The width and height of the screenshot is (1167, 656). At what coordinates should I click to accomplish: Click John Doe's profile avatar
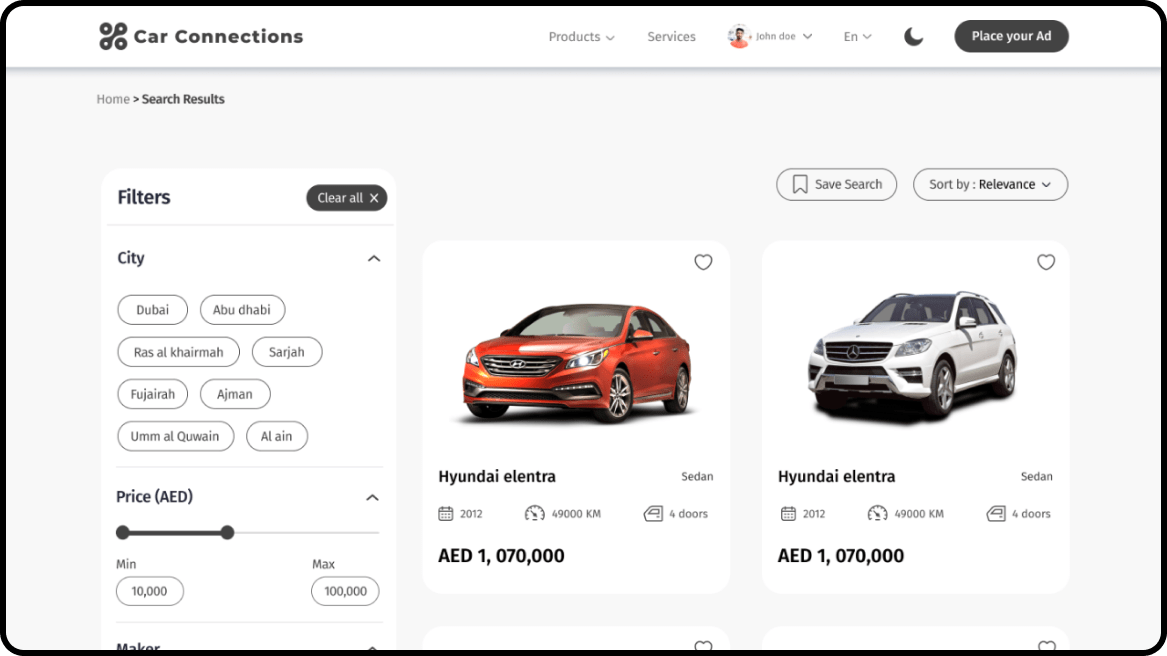(738, 36)
